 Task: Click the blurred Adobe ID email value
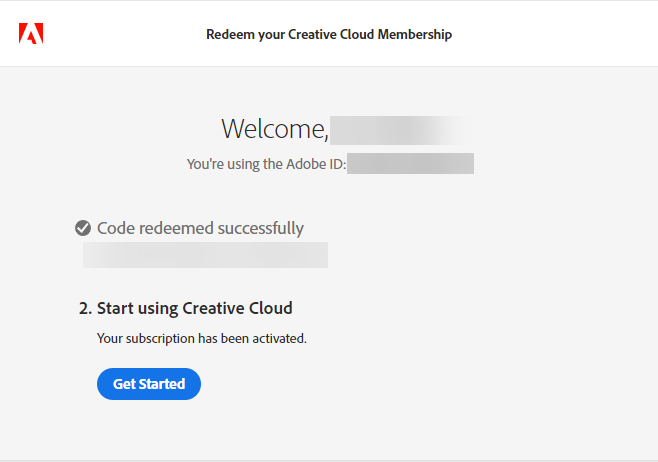point(410,164)
